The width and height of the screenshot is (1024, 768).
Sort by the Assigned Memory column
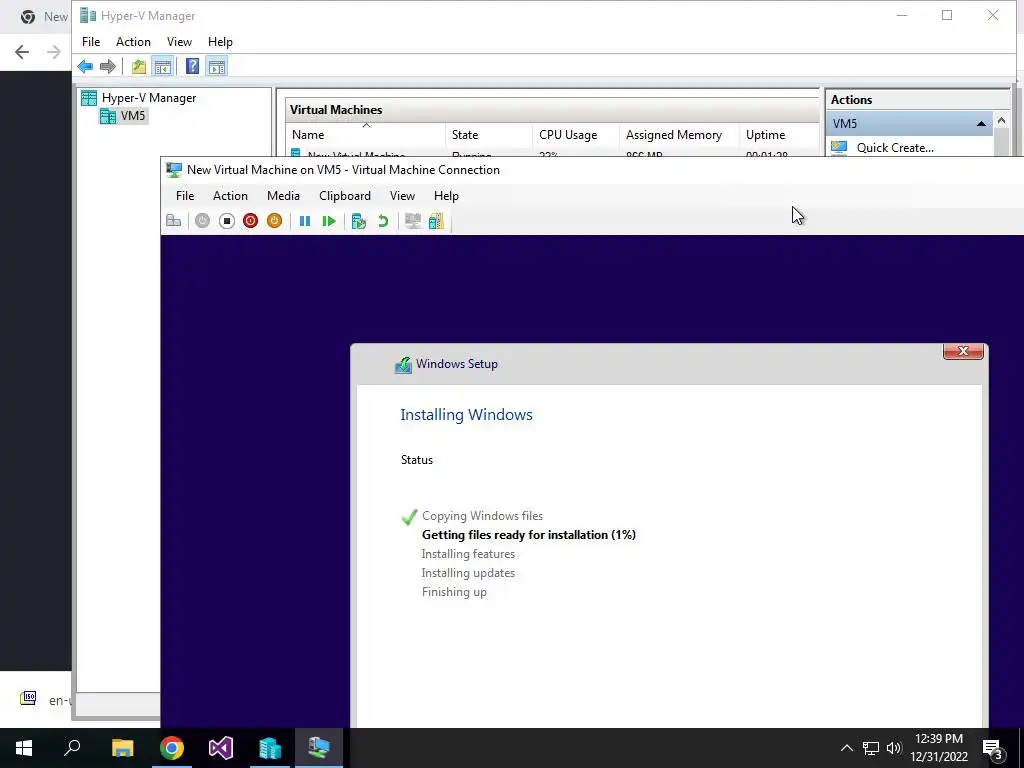pyautogui.click(x=679, y=135)
